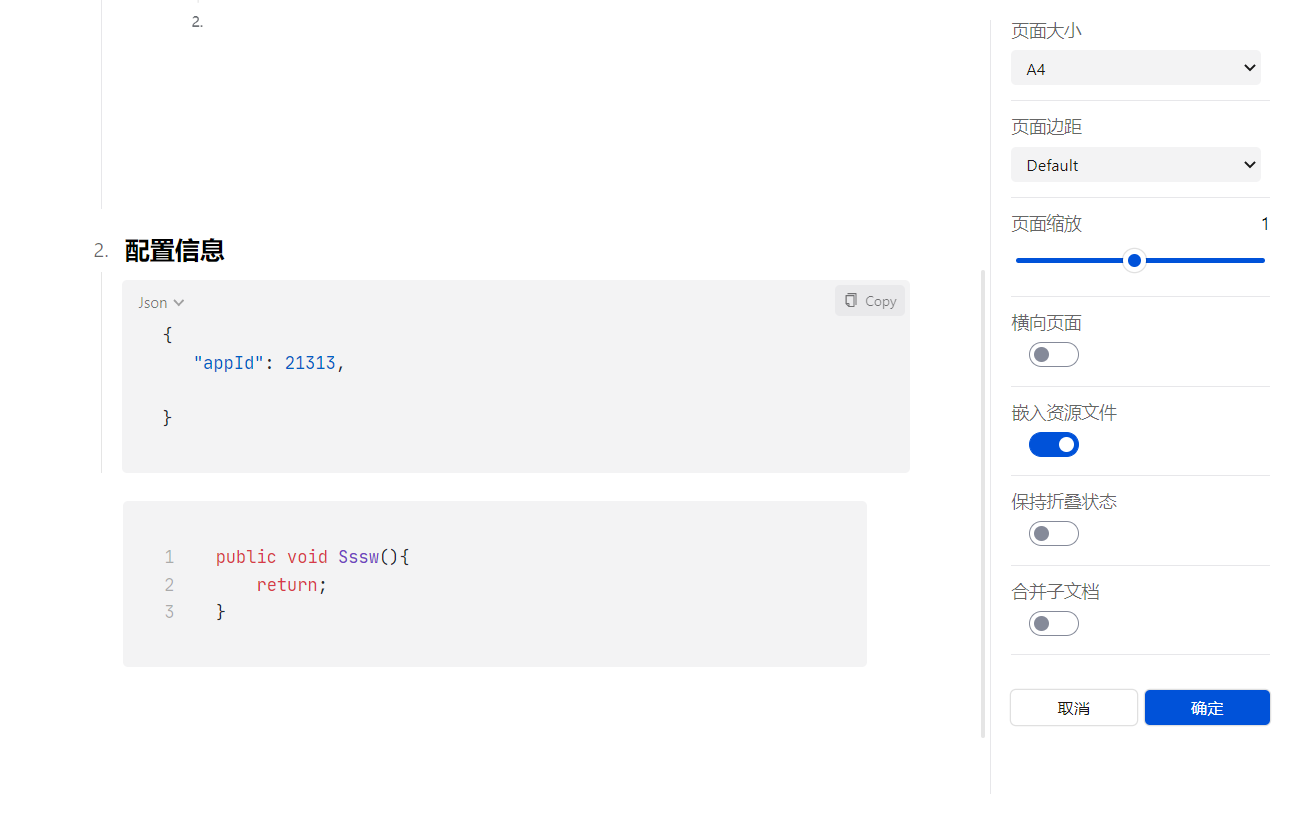Viewport: 1290px width, 813px height.
Task: Open the 页面大小 A4 dropdown
Action: point(1135,69)
